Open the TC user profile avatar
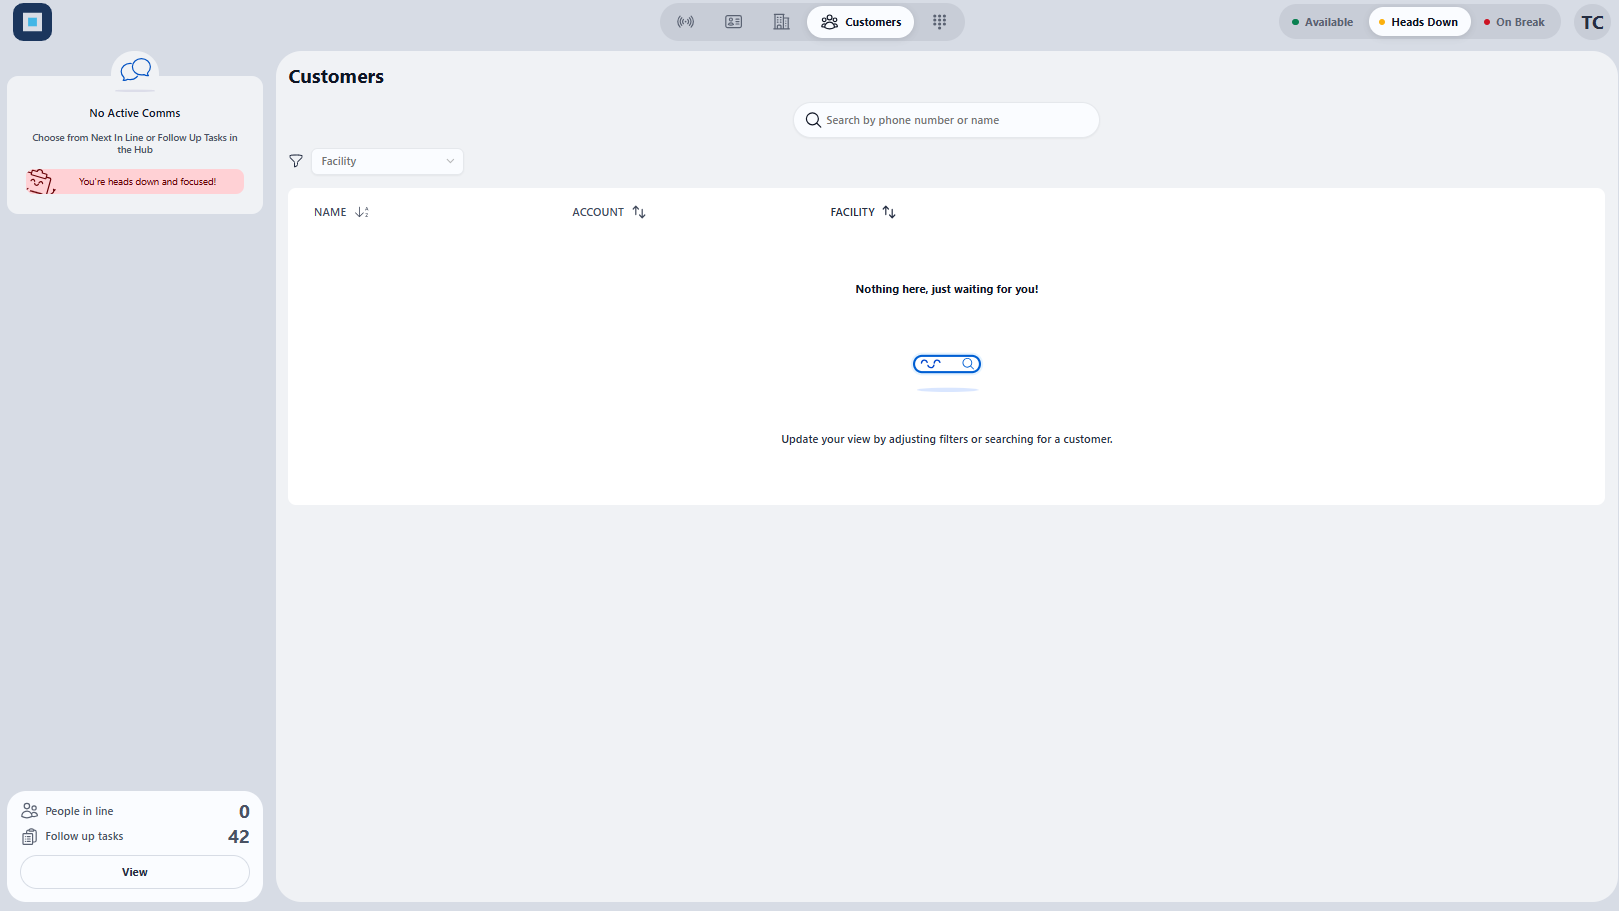The height and width of the screenshot is (911, 1619). [1592, 22]
